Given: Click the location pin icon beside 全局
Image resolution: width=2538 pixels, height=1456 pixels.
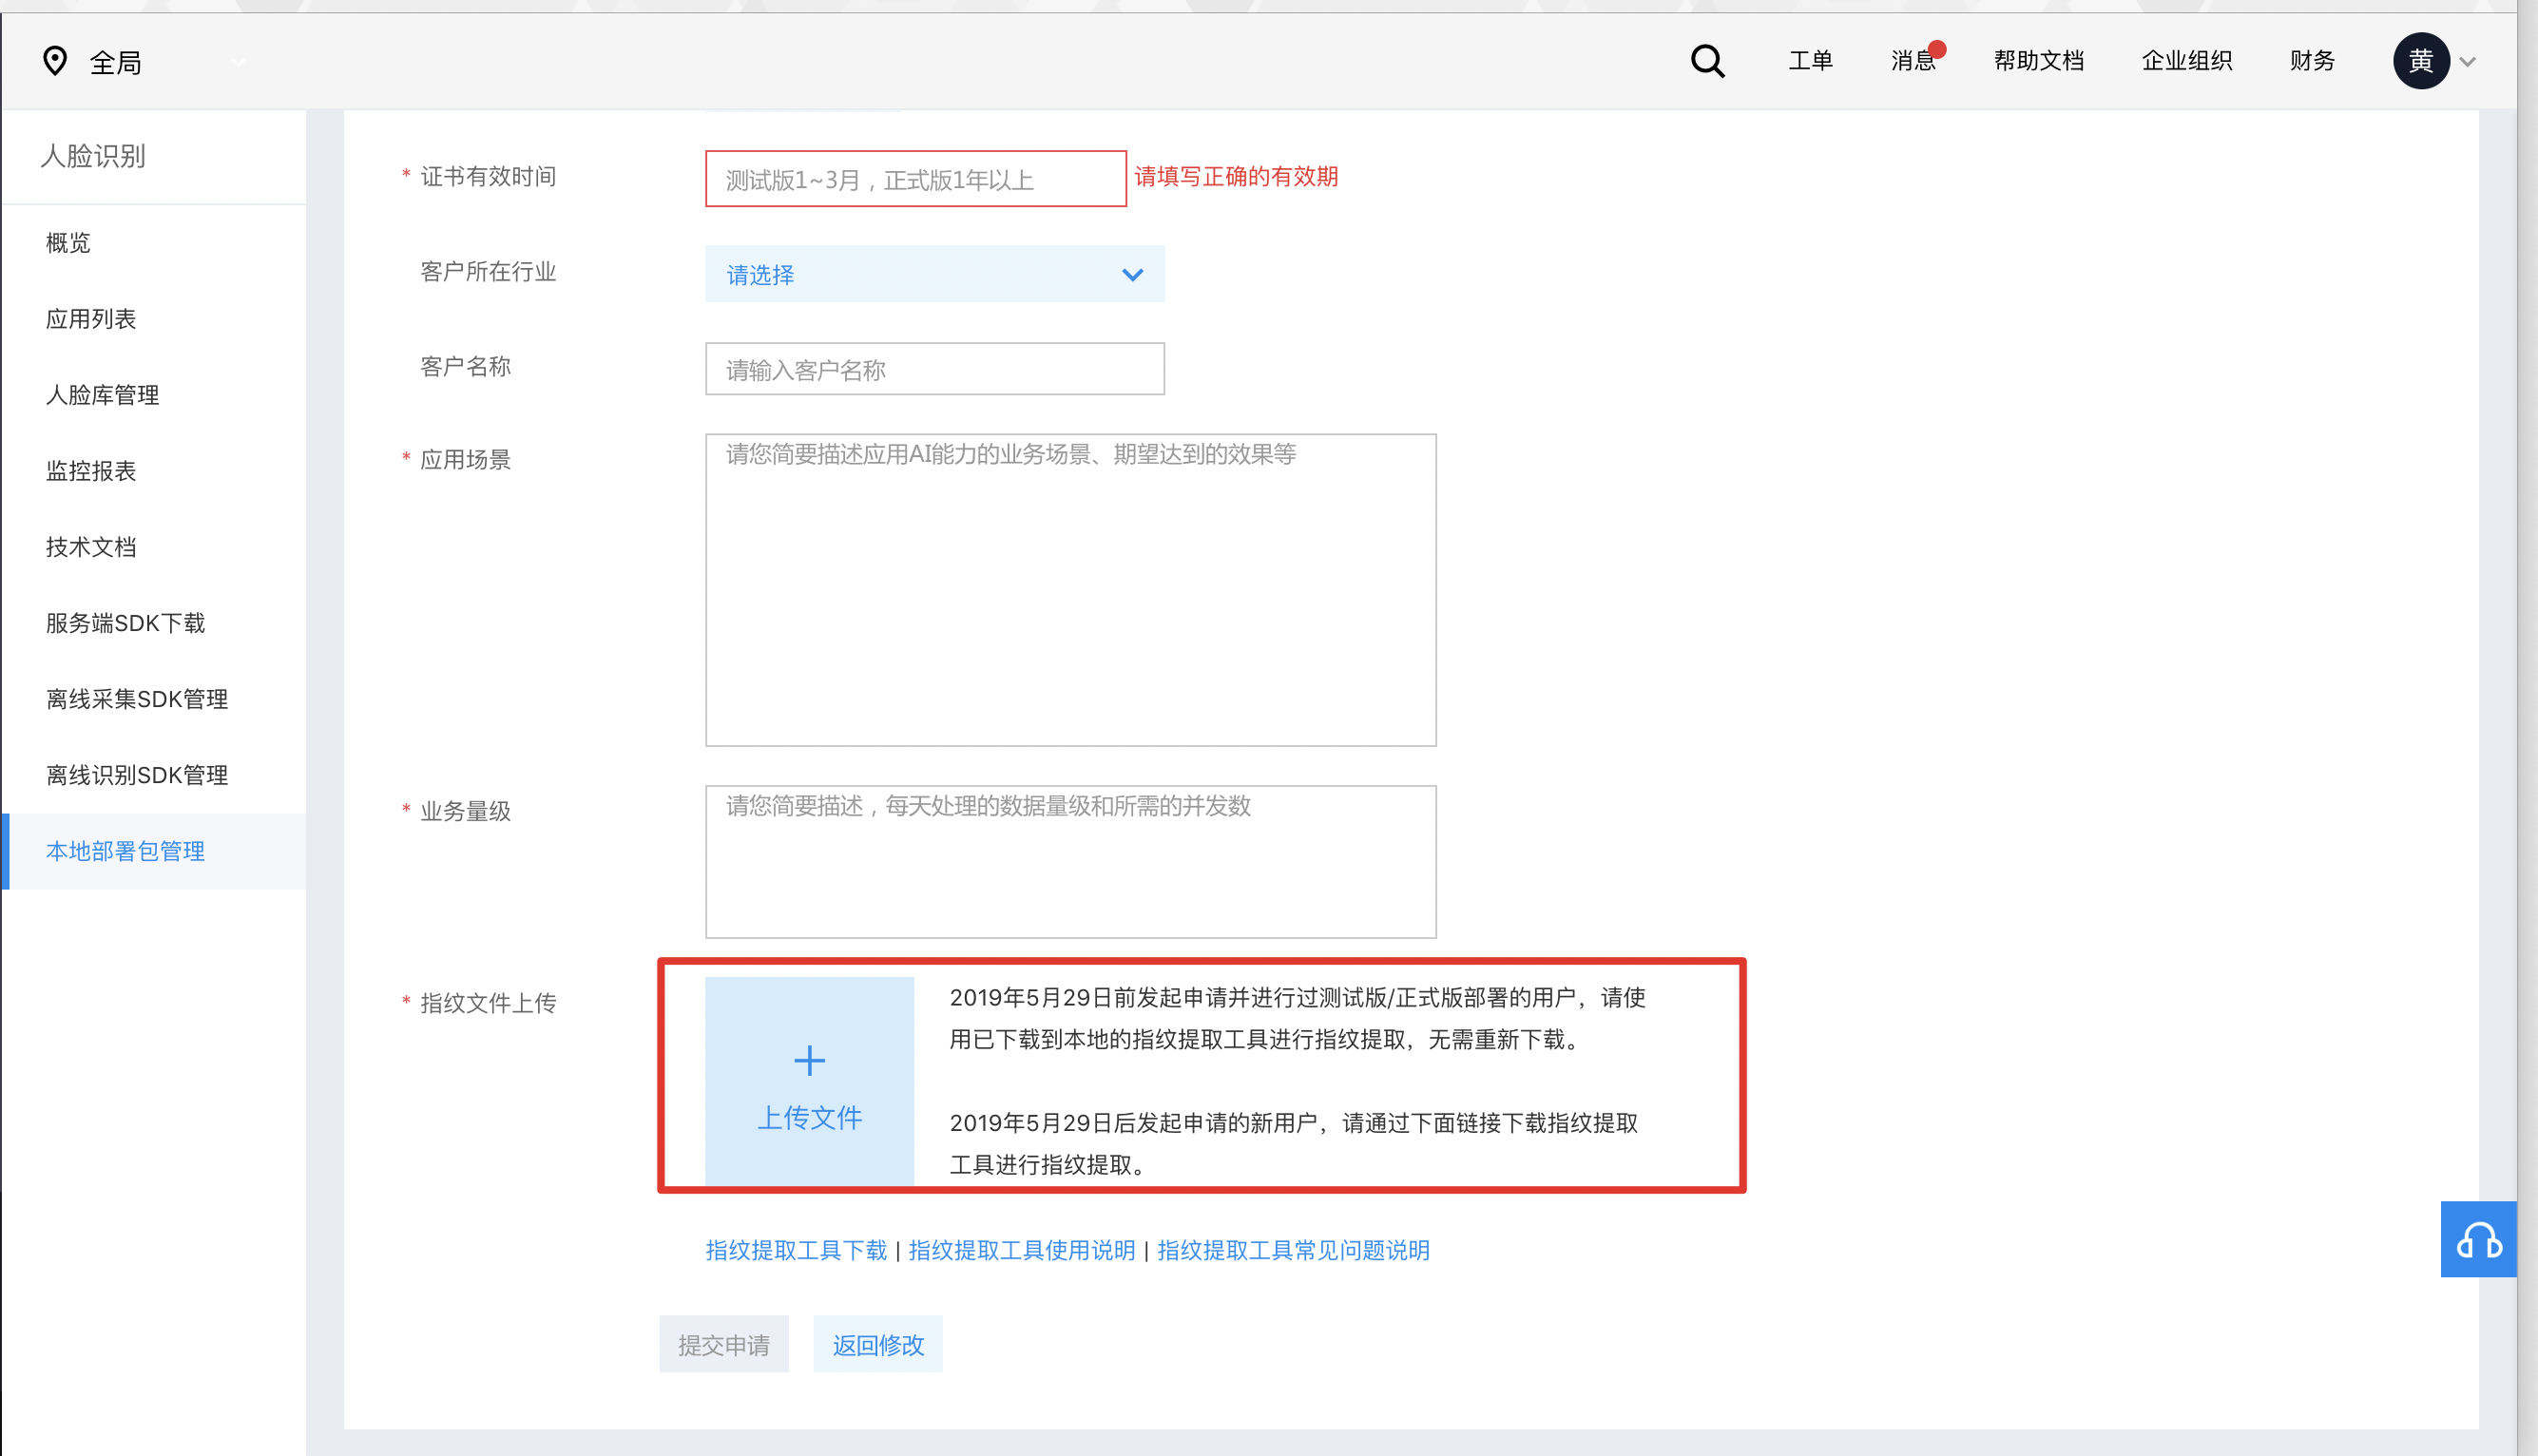Looking at the screenshot, I should 55,61.
